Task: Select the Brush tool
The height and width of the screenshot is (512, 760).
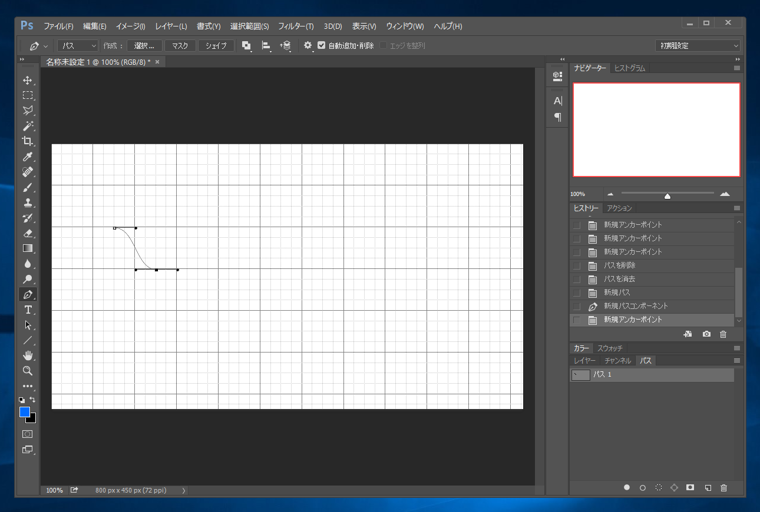Action: click(x=28, y=187)
